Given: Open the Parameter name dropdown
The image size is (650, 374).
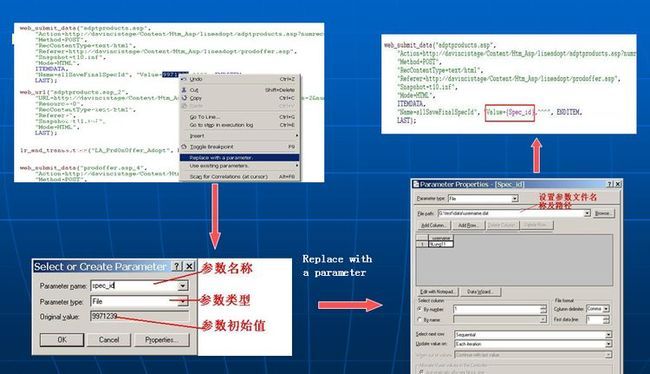Looking at the screenshot, I should 182,286.
